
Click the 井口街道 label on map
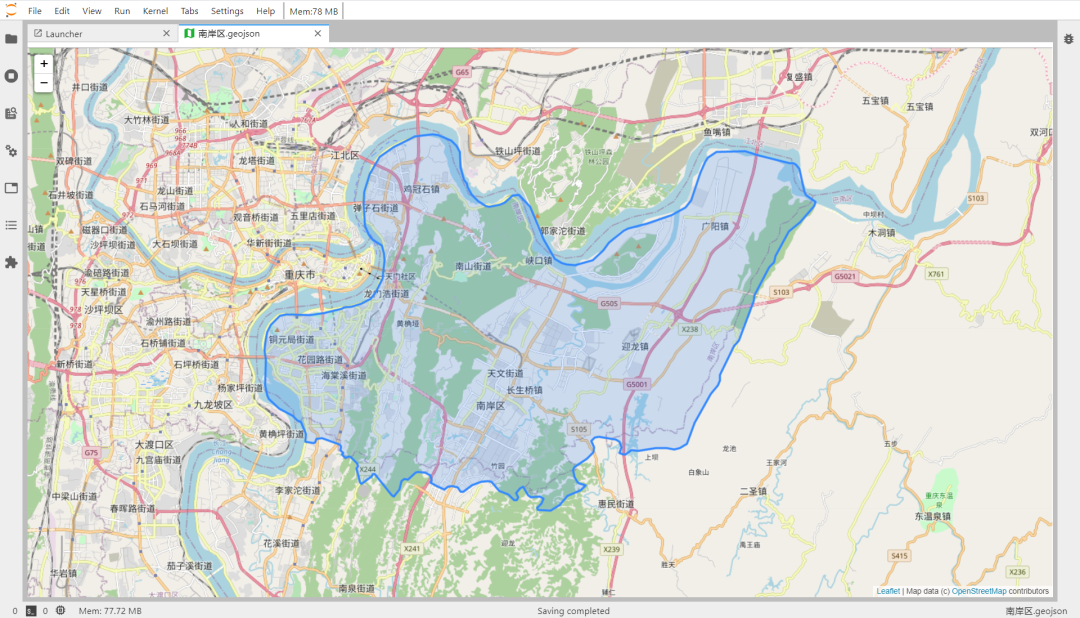[x=90, y=87]
